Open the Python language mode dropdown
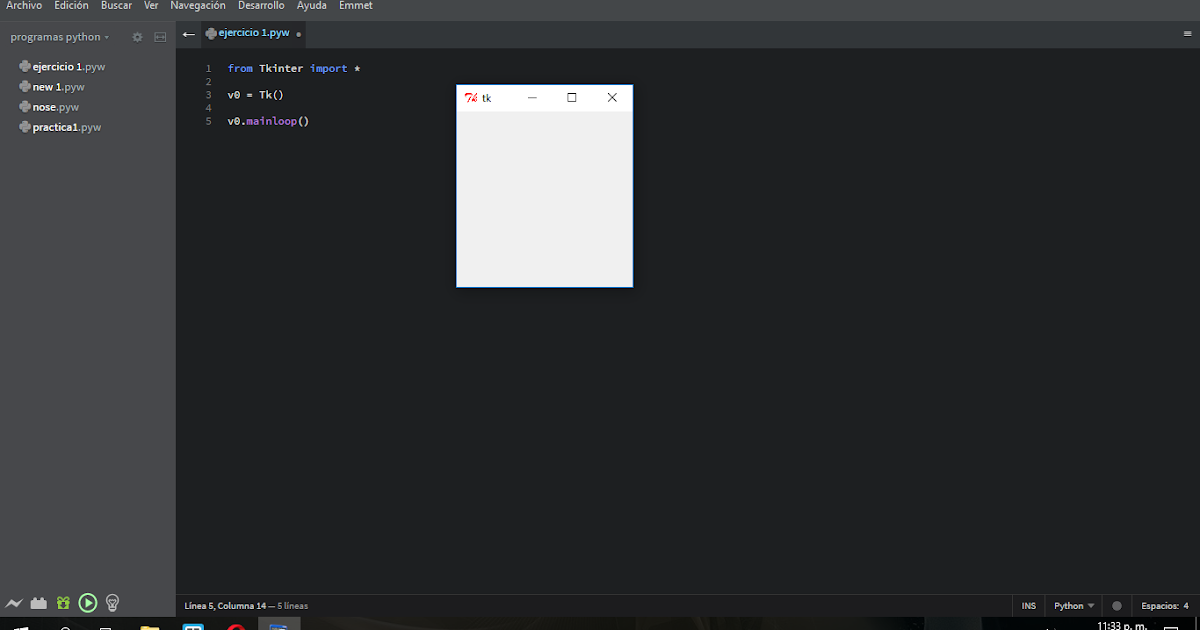This screenshot has width=1200, height=630. (1074, 606)
